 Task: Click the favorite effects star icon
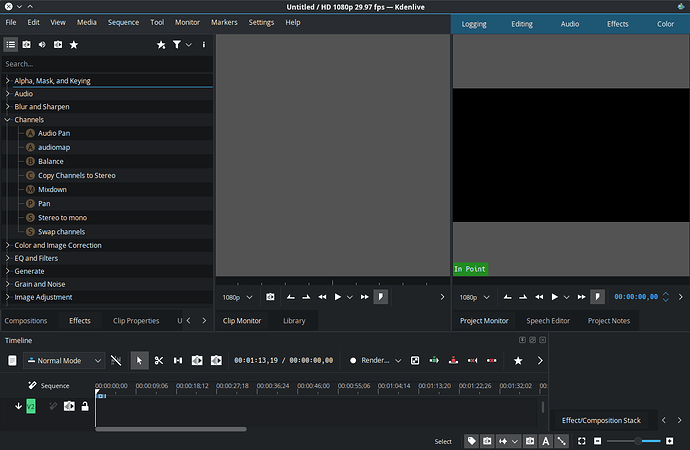click(74, 45)
